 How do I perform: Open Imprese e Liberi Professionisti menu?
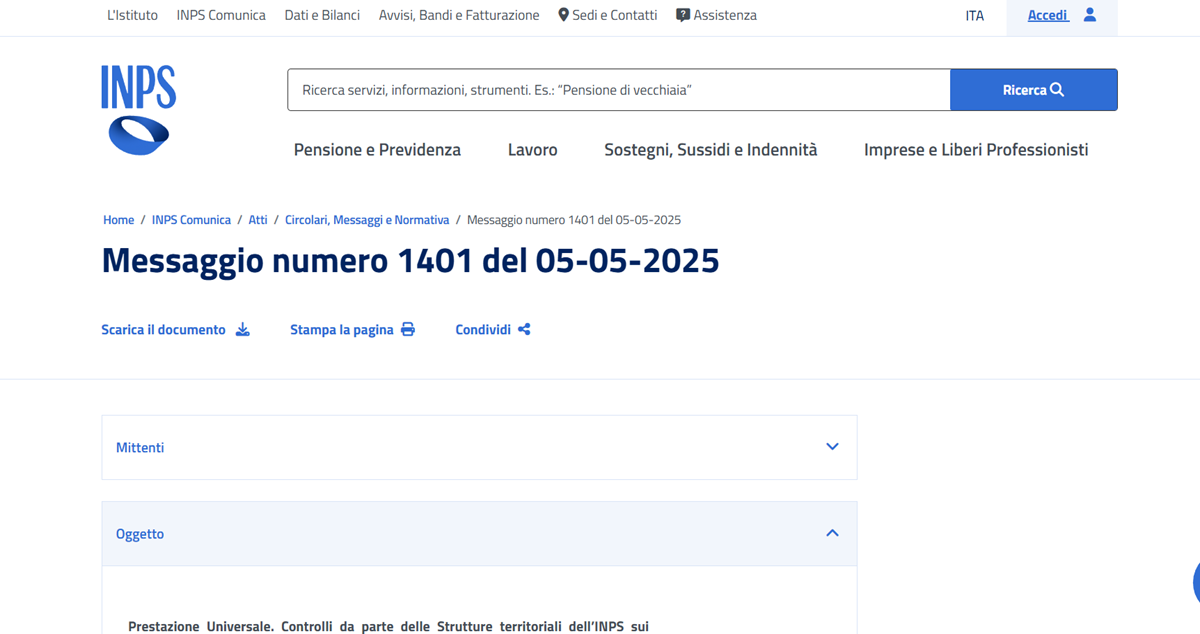tap(976, 150)
